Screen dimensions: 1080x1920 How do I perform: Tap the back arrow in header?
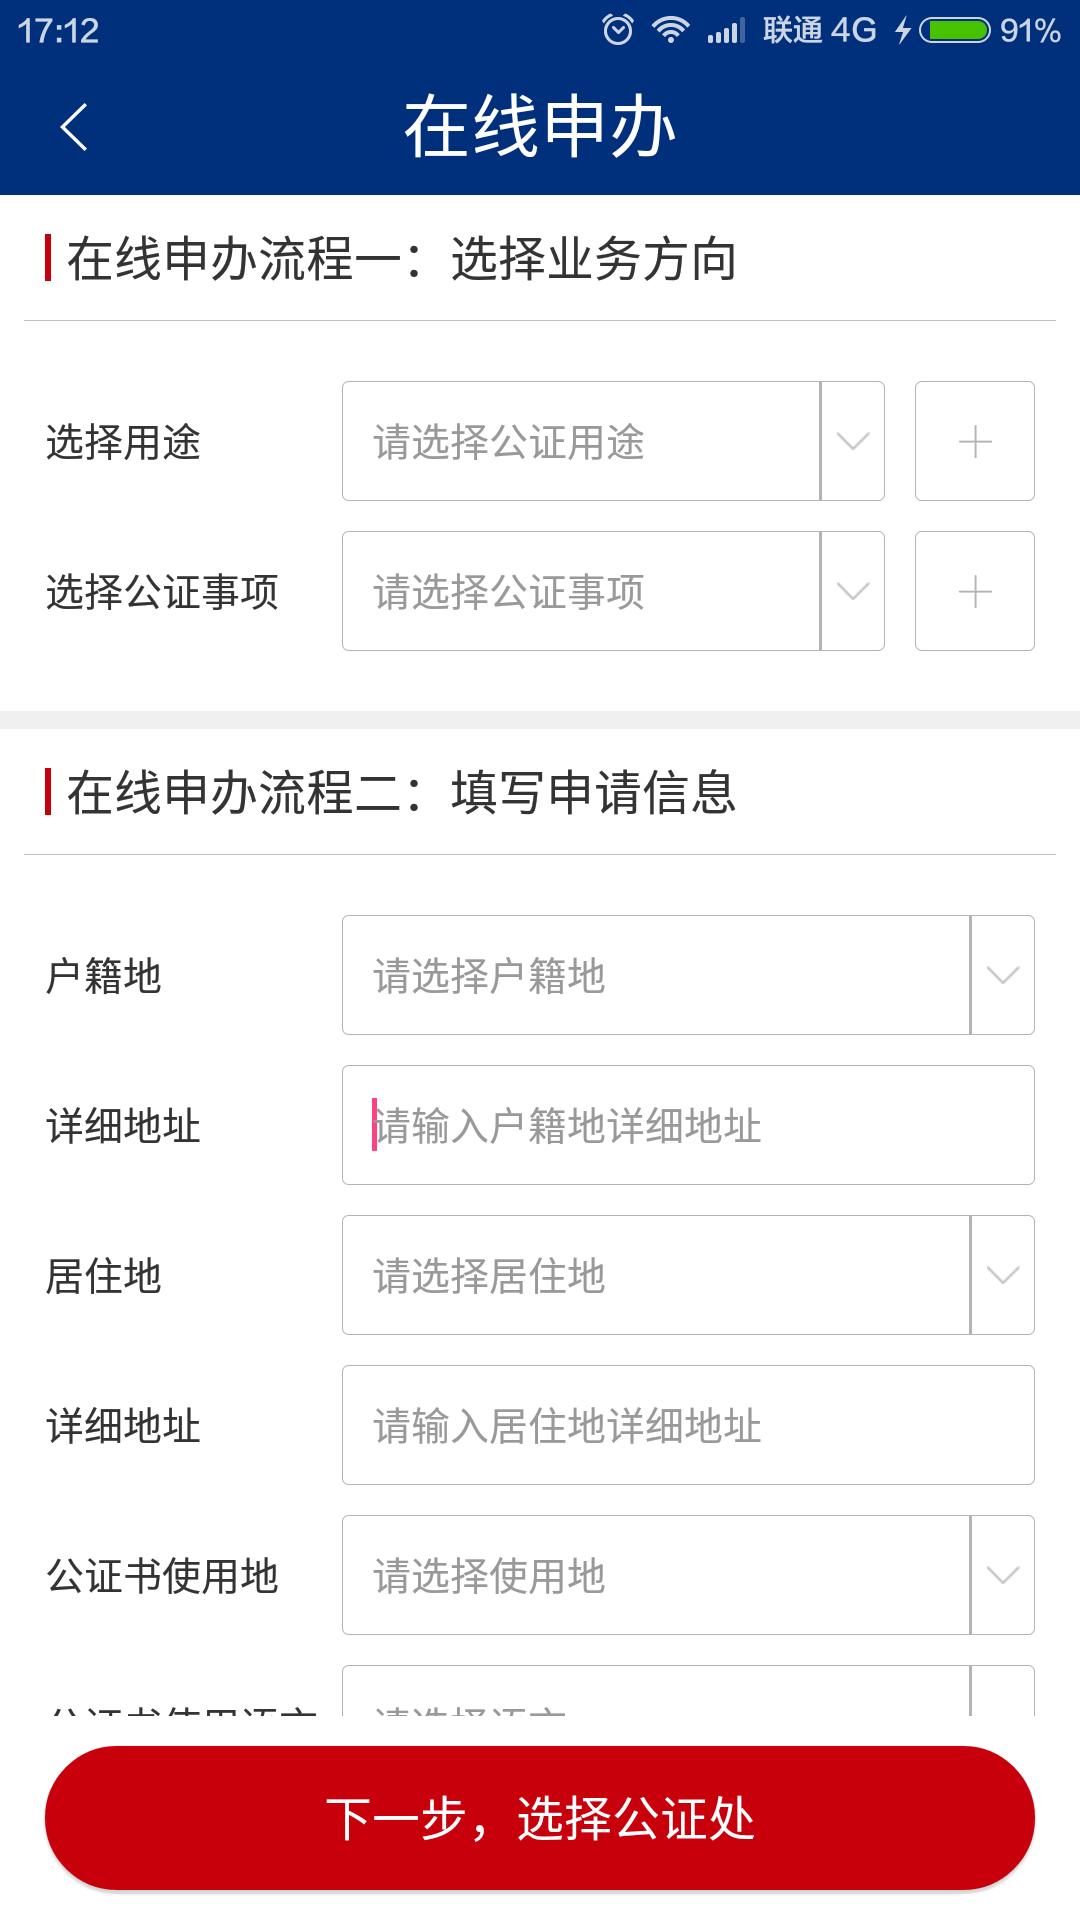pos(74,127)
